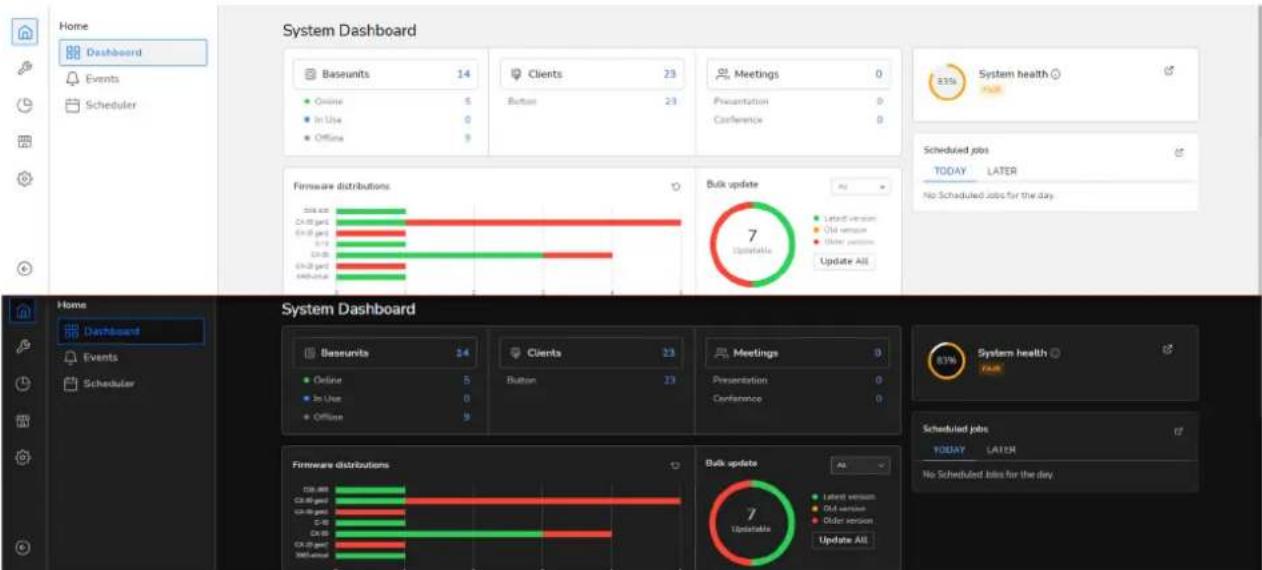Viewport: 1262px width, 570px height.
Task: Click the FAIR health badge in light theme
Action: point(991,90)
